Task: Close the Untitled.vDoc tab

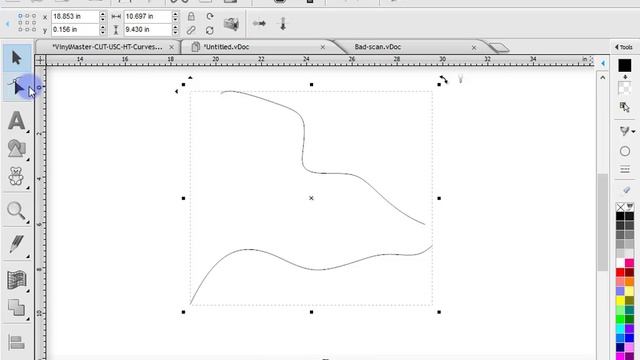Action: 323,47
